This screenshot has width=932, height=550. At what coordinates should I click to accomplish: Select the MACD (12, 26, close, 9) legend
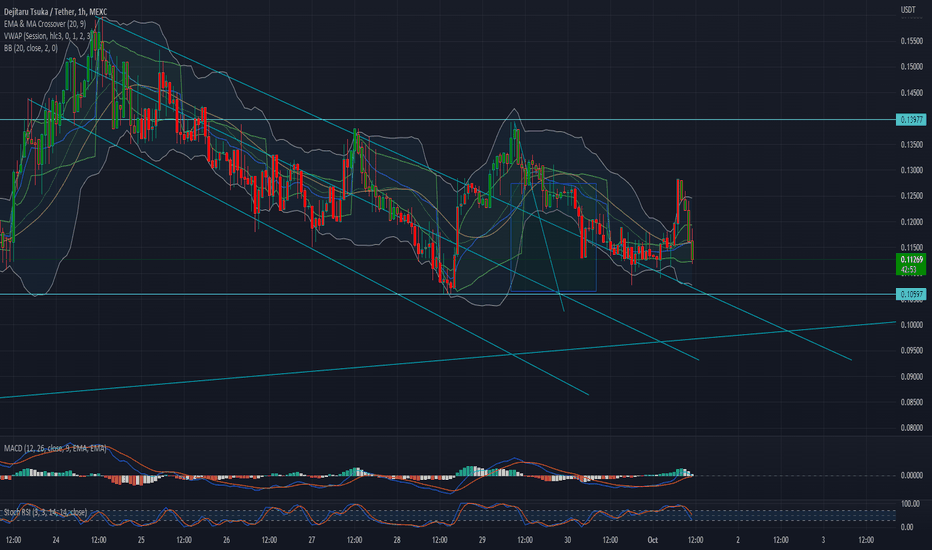click(x=55, y=448)
